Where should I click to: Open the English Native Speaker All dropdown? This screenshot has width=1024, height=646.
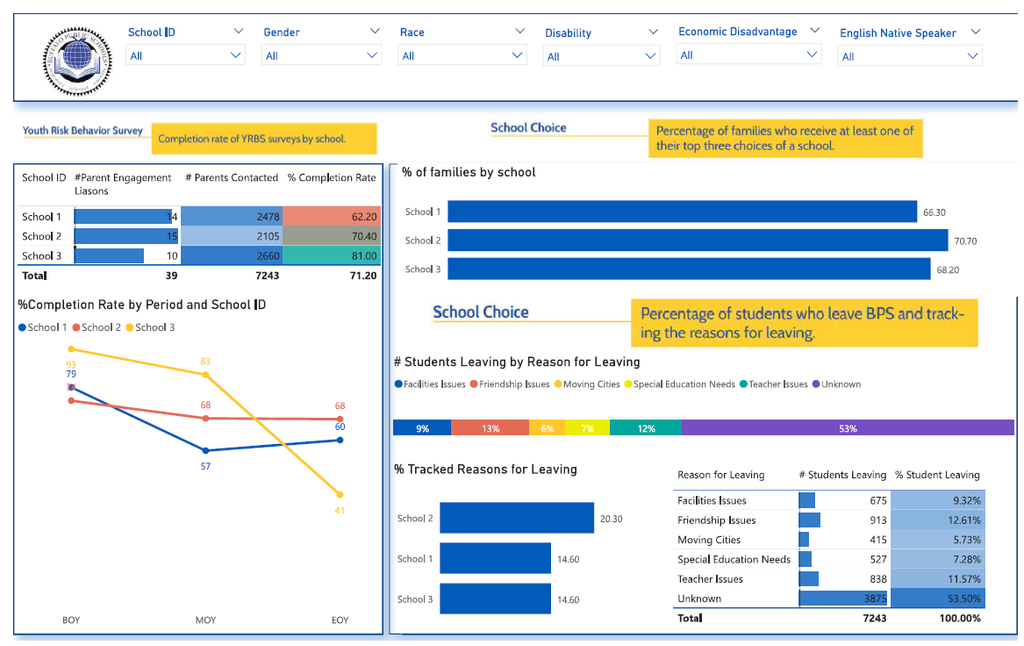pos(910,56)
